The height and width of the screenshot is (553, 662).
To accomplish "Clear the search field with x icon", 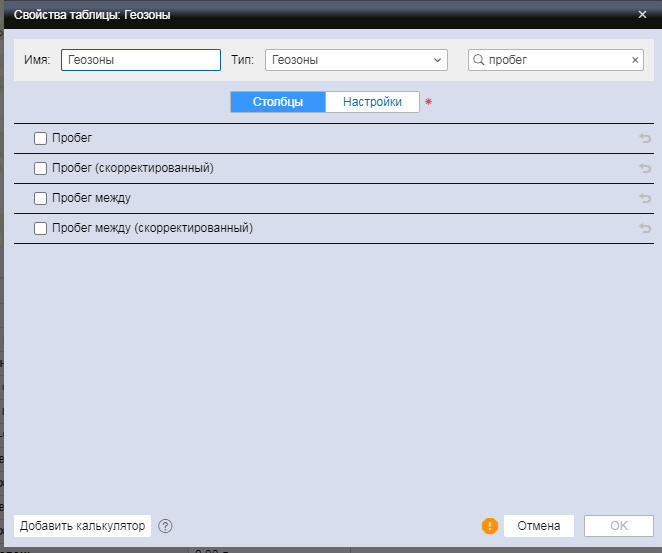I will click(635, 60).
